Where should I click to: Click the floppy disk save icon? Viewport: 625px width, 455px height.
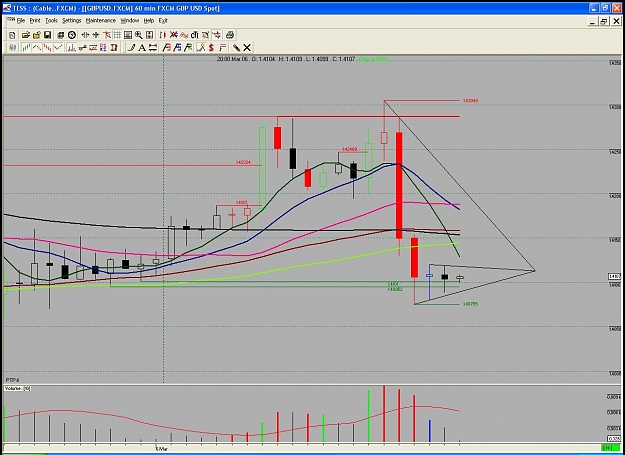(x=47, y=35)
